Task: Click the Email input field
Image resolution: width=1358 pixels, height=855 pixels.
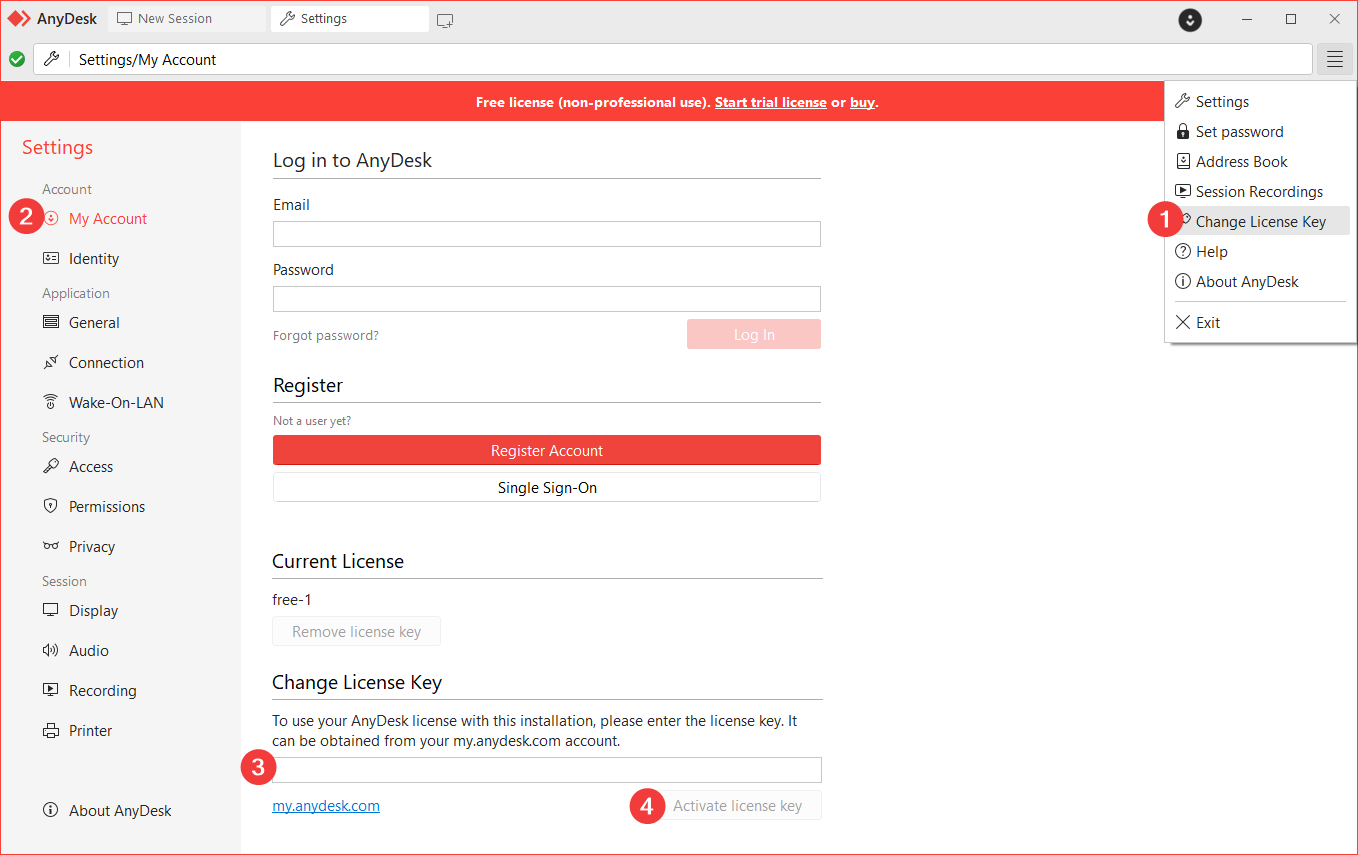Action: (547, 234)
